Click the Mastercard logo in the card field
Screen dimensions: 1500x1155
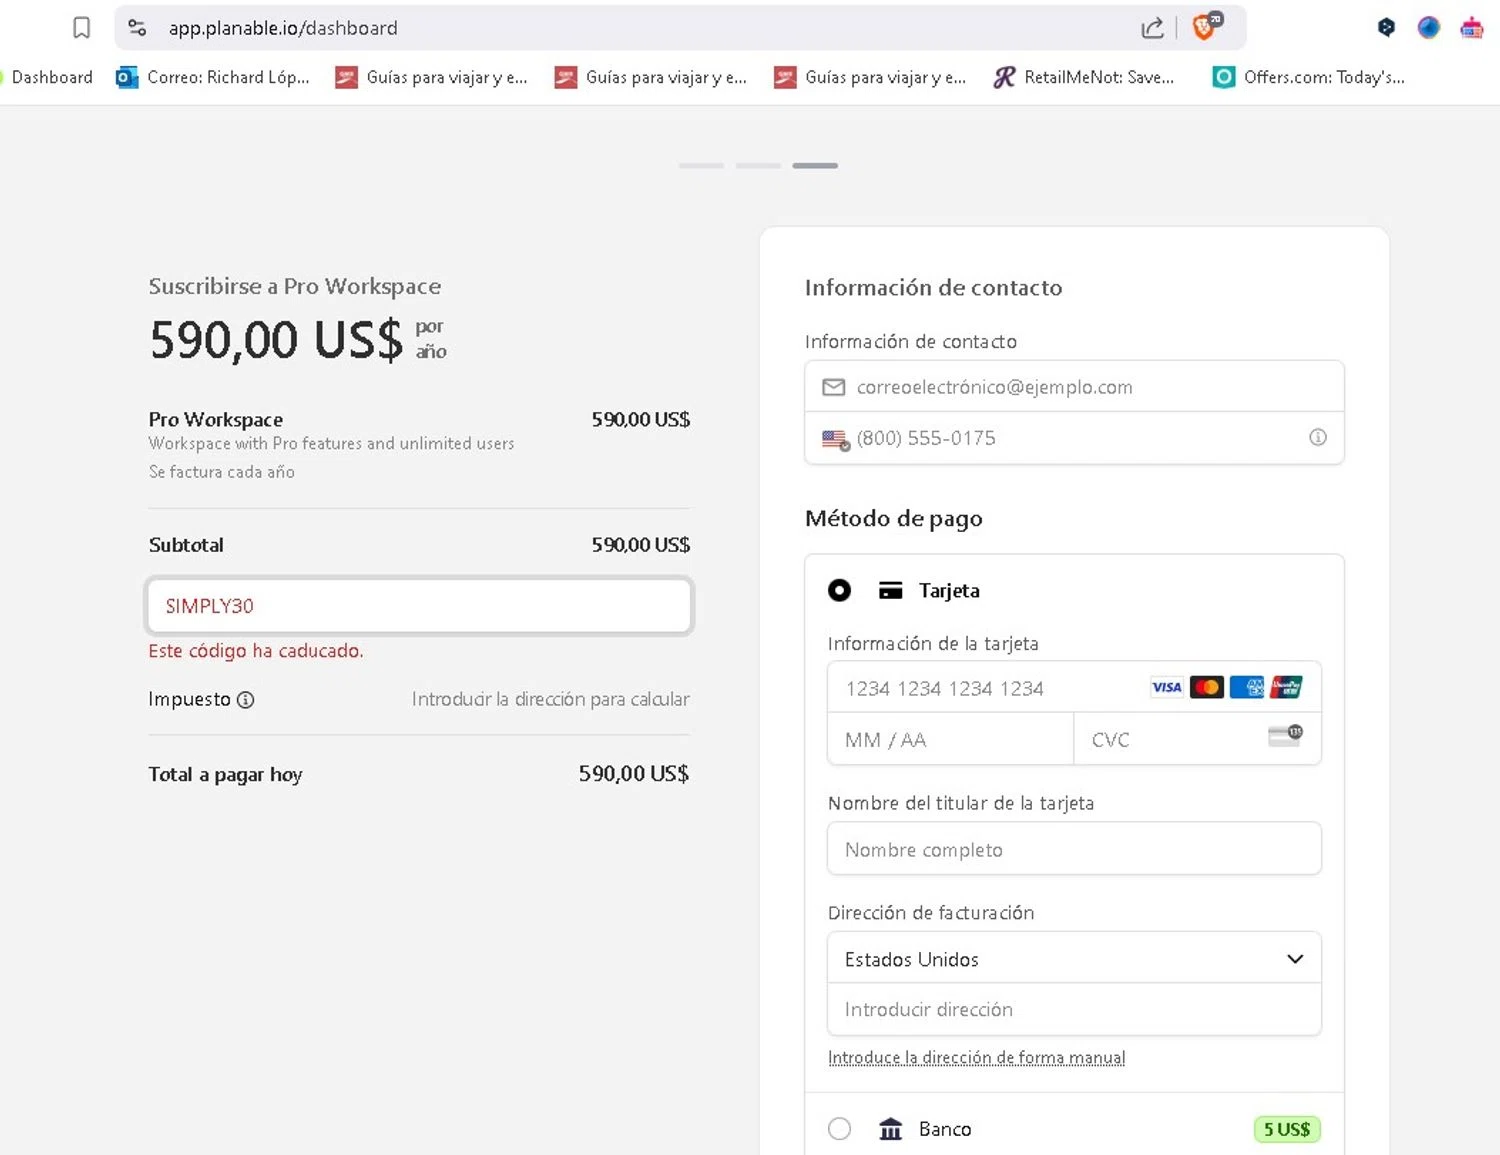[x=1207, y=687]
